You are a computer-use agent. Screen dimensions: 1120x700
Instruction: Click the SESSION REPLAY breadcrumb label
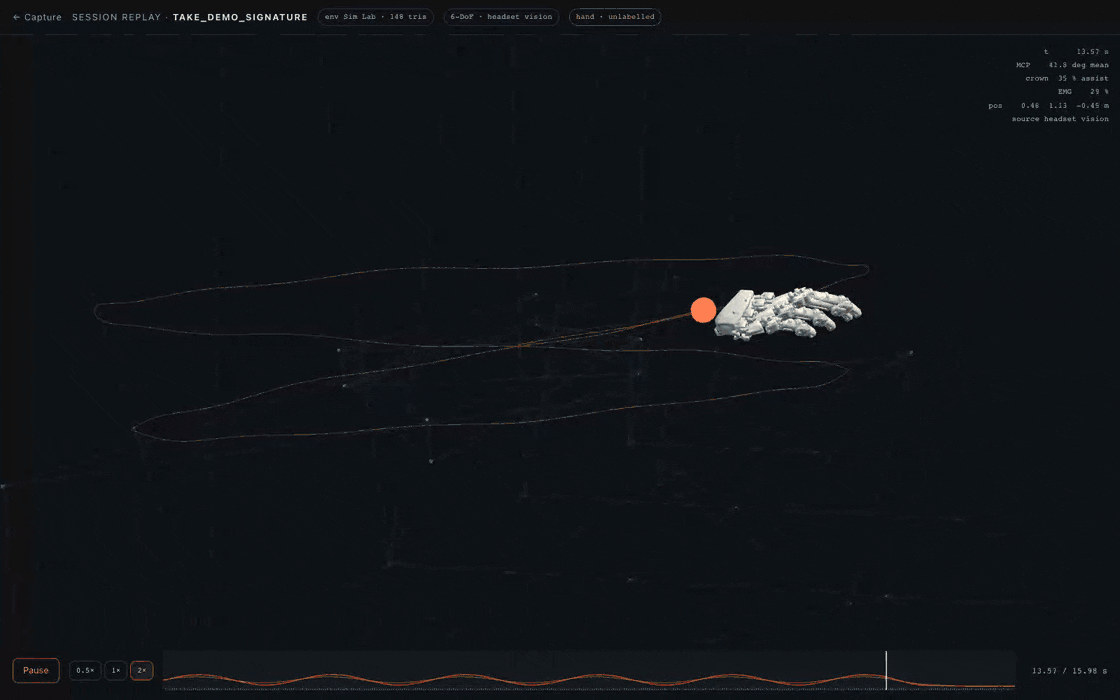[116, 17]
